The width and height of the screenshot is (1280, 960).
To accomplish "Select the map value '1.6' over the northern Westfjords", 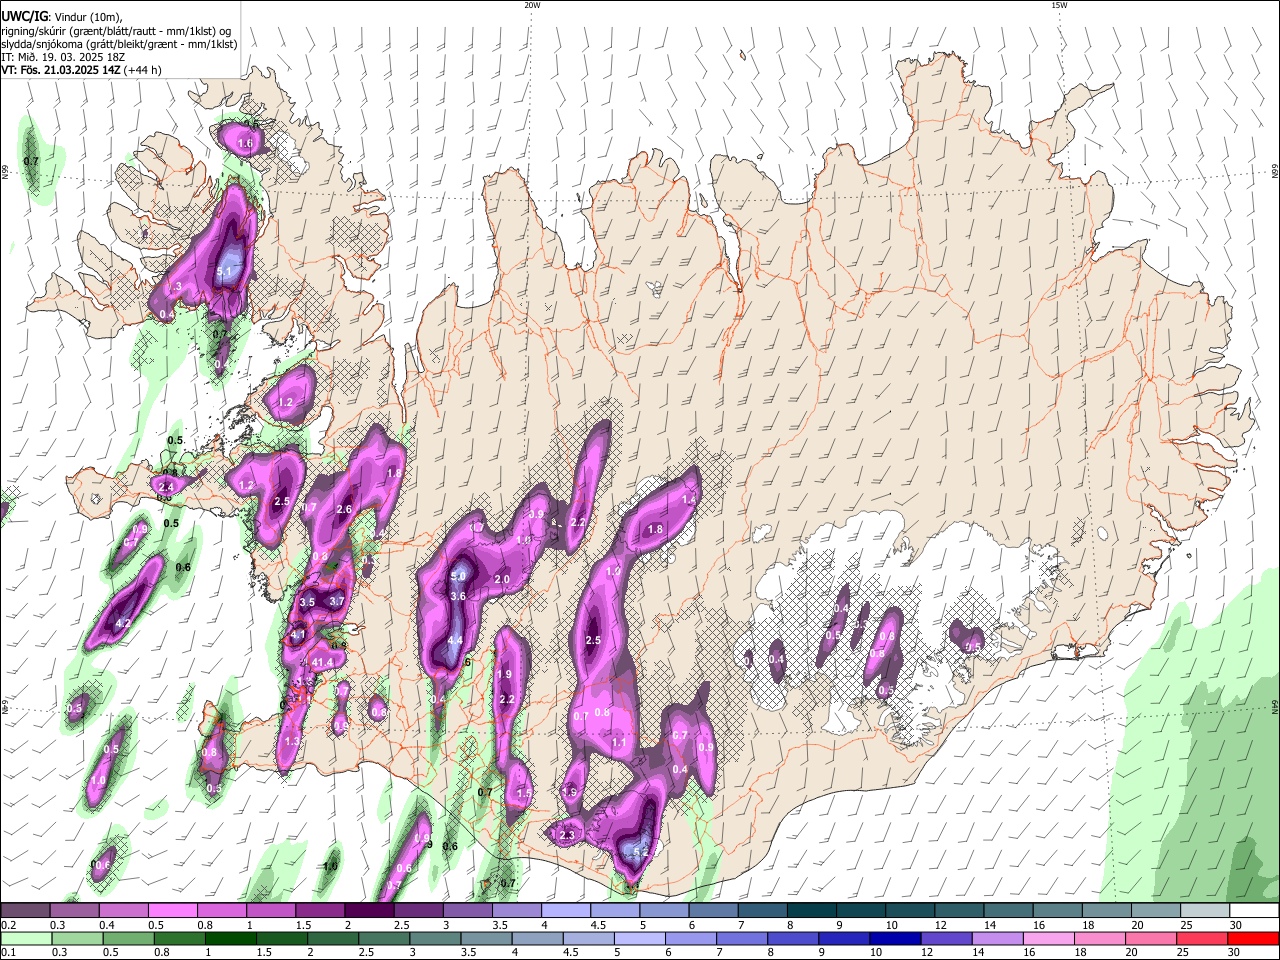I will click(245, 144).
